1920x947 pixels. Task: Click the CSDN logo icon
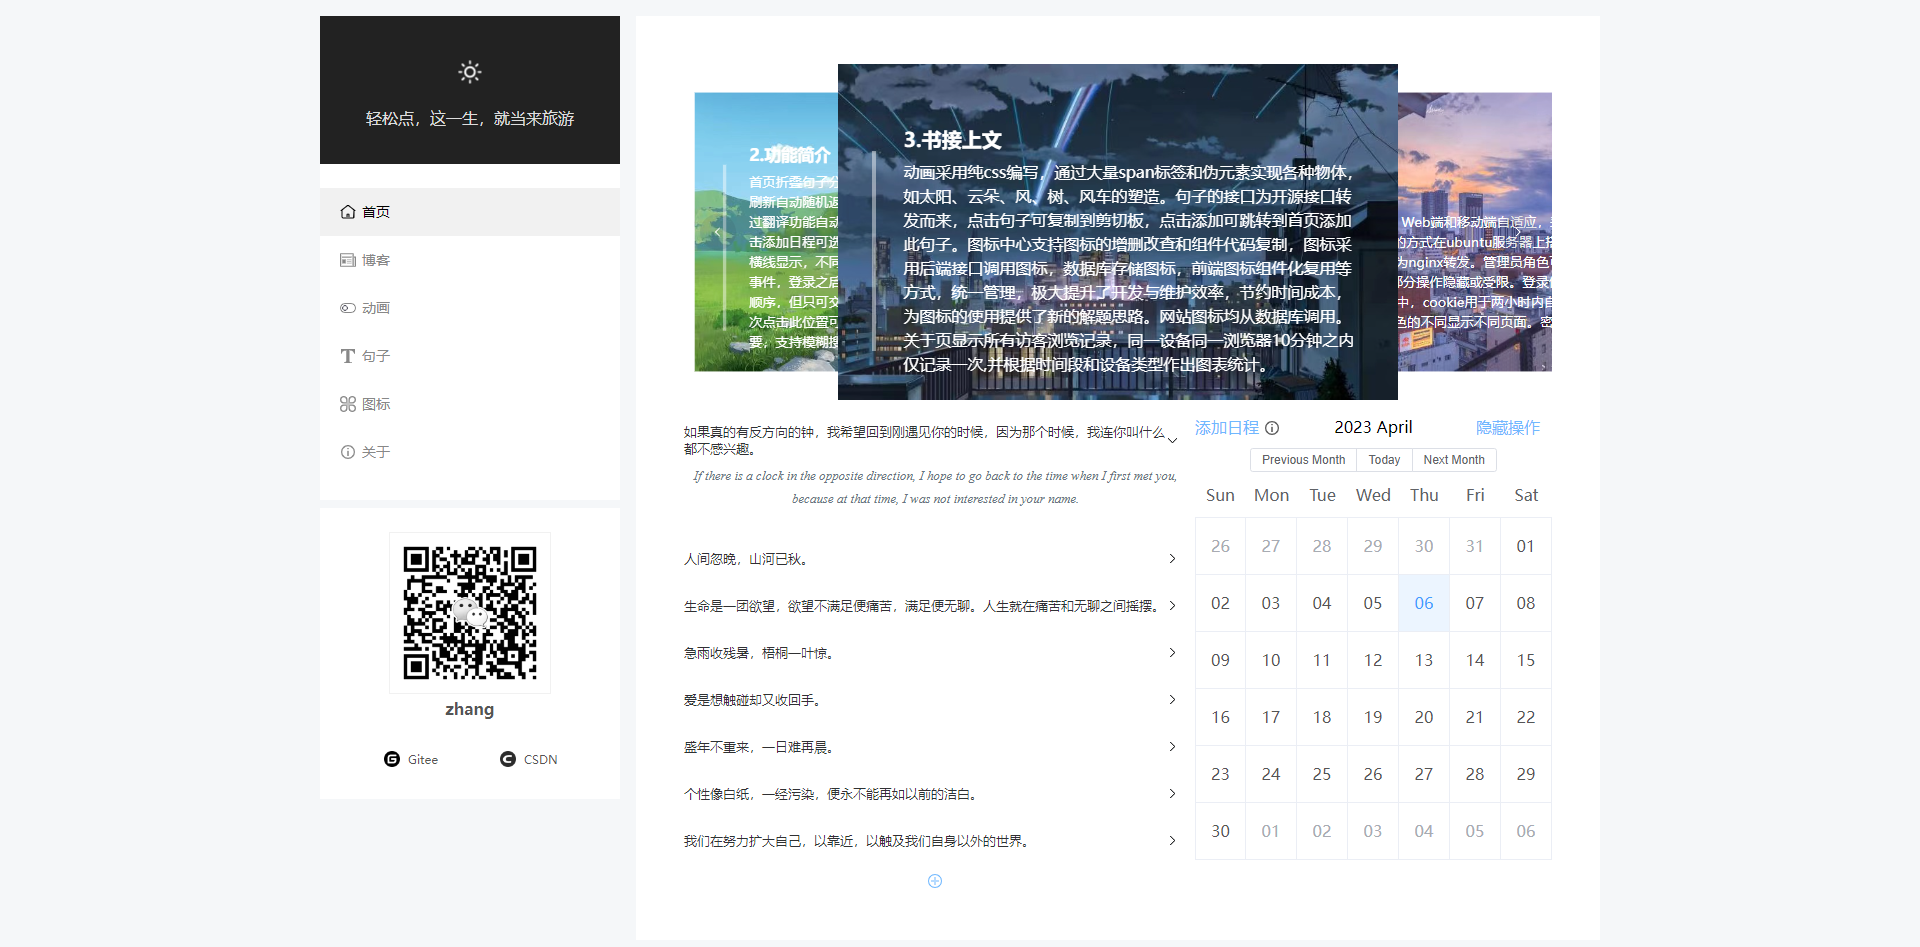coord(508,759)
